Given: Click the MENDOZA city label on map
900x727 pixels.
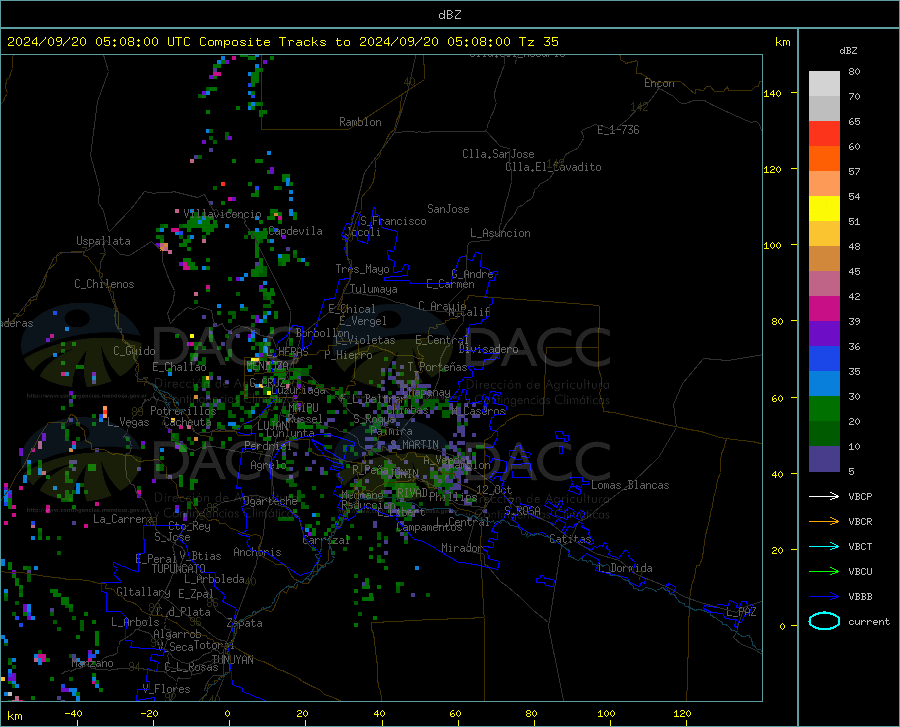Looking at the screenshot, I should pyautogui.click(x=267, y=365).
